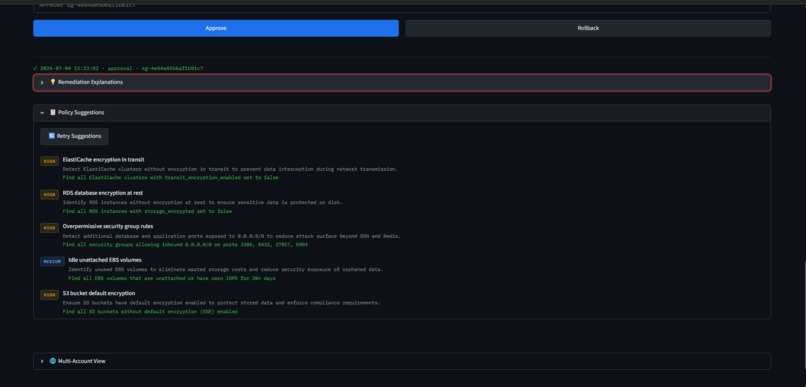Viewport: 806px width, 387px height.
Task: Click the Rollback button
Action: (588, 28)
